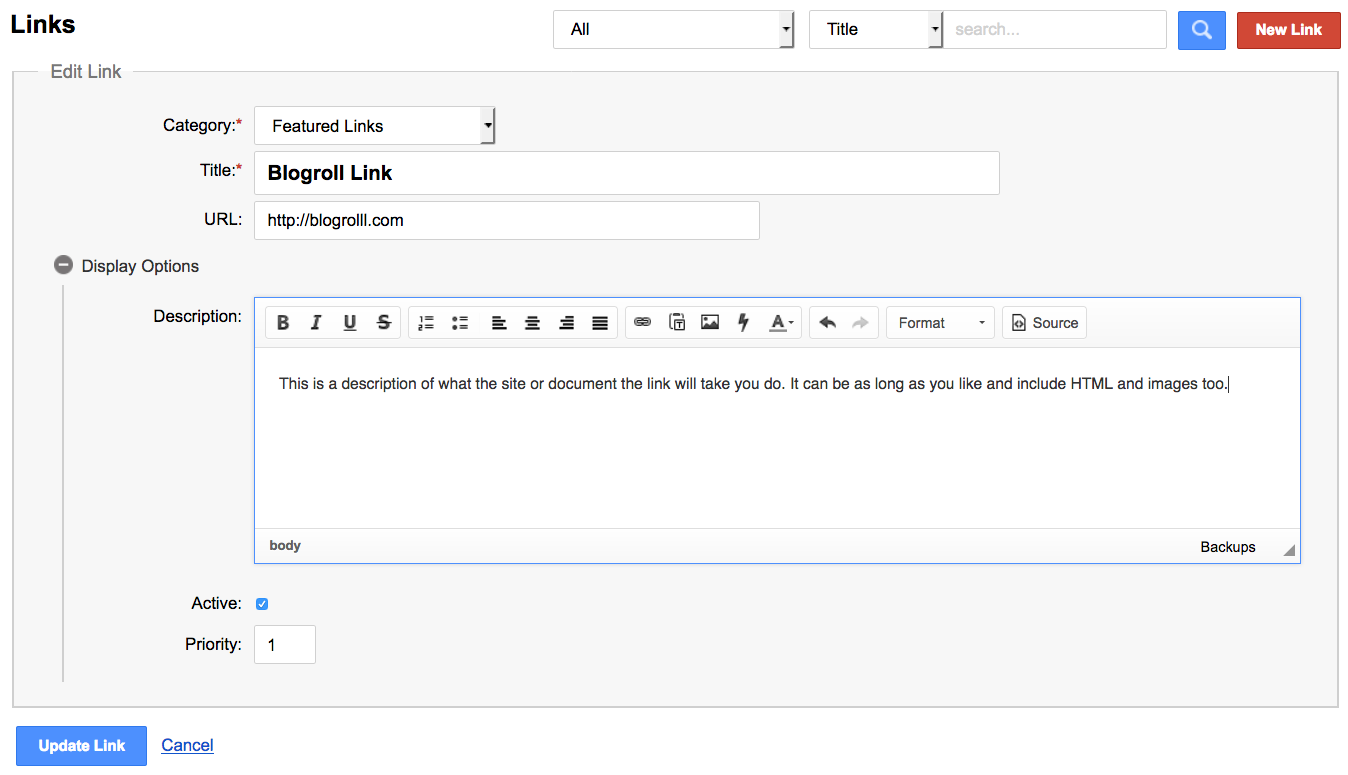This screenshot has width=1348, height=775.
Task: Collapse the Display Options section
Action: click(64, 266)
